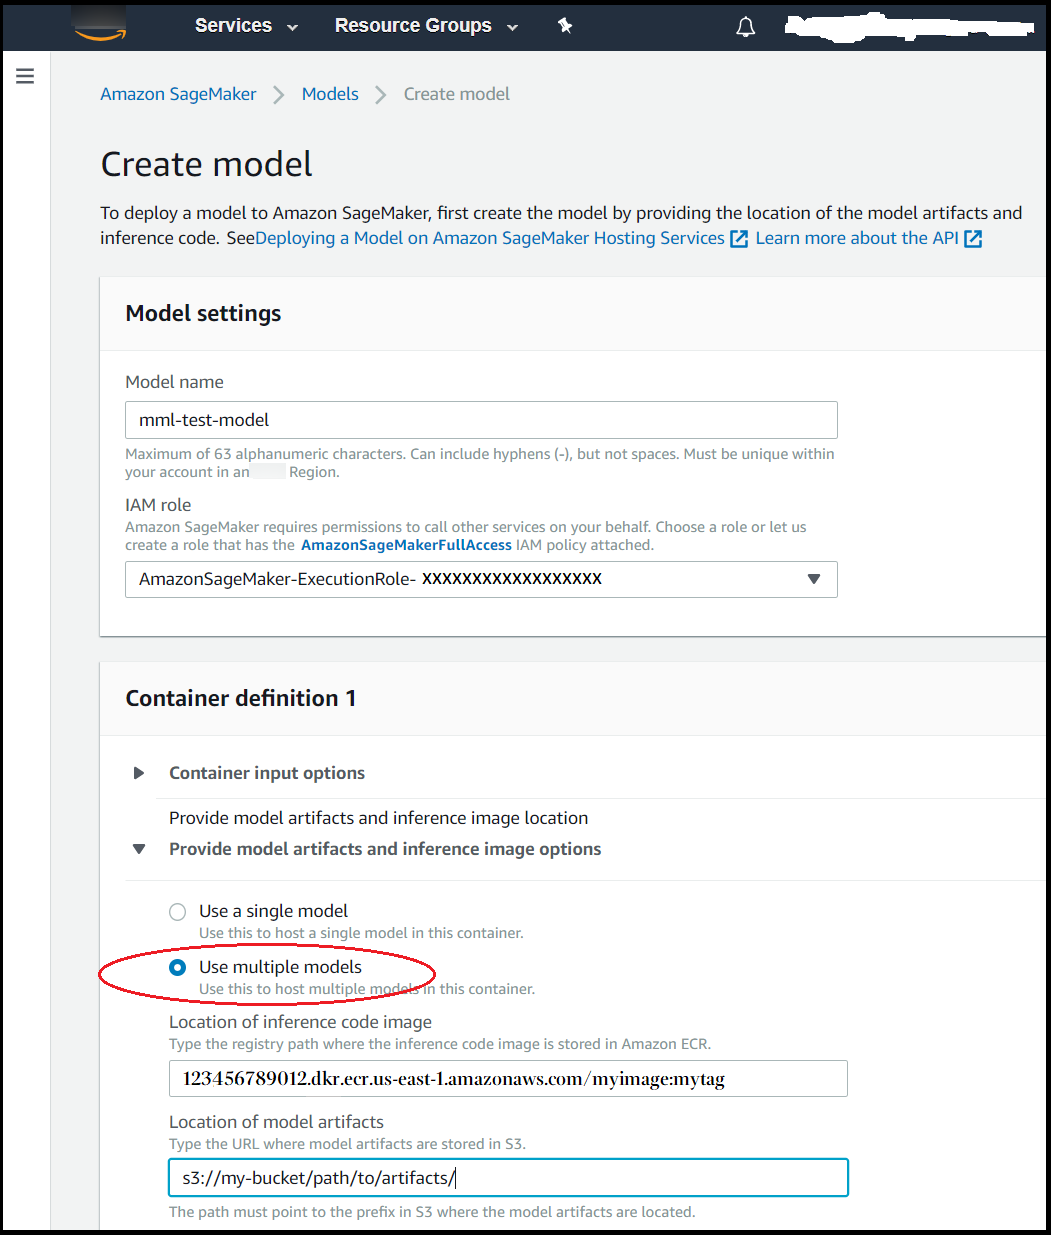Click the Model name input field
This screenshot has width=1051, height=1235.
(481, 420)
